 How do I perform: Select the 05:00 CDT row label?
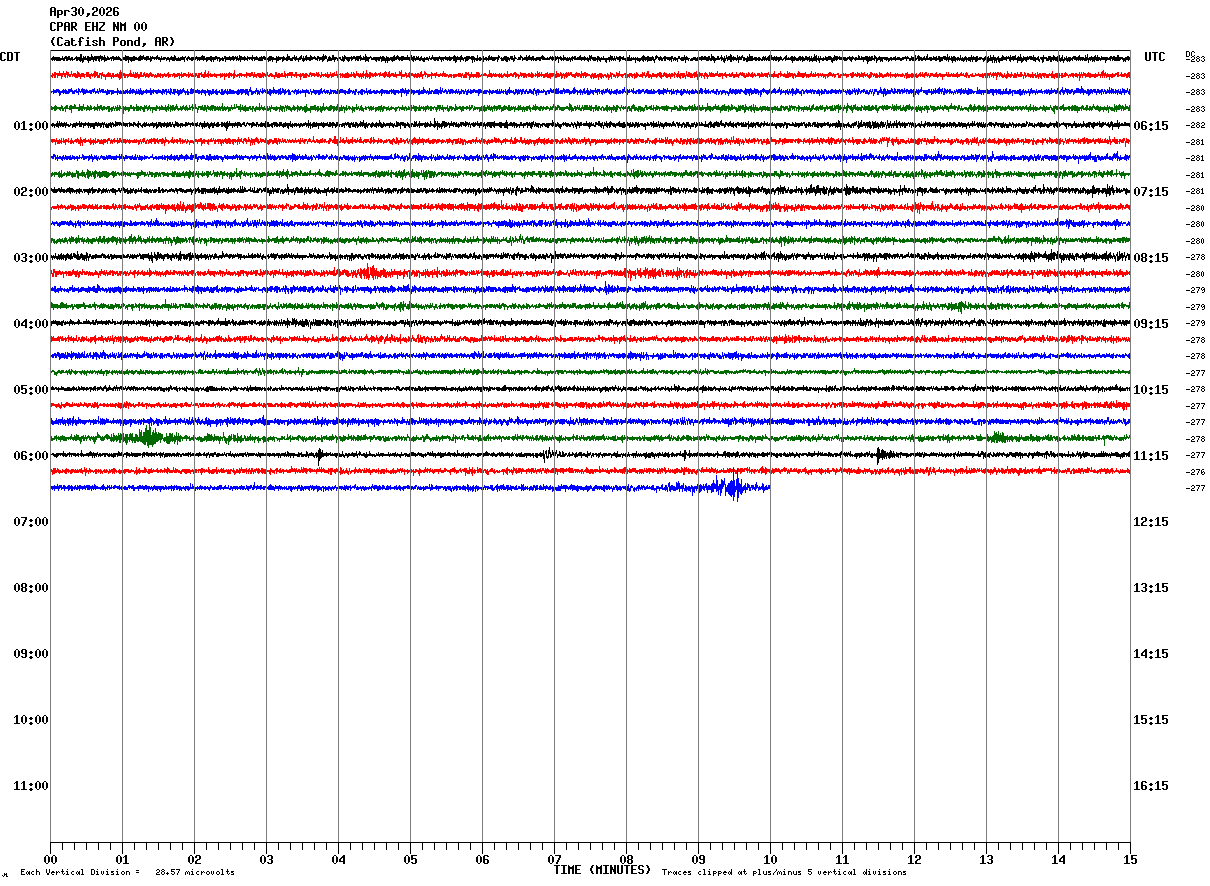point(31,389)
